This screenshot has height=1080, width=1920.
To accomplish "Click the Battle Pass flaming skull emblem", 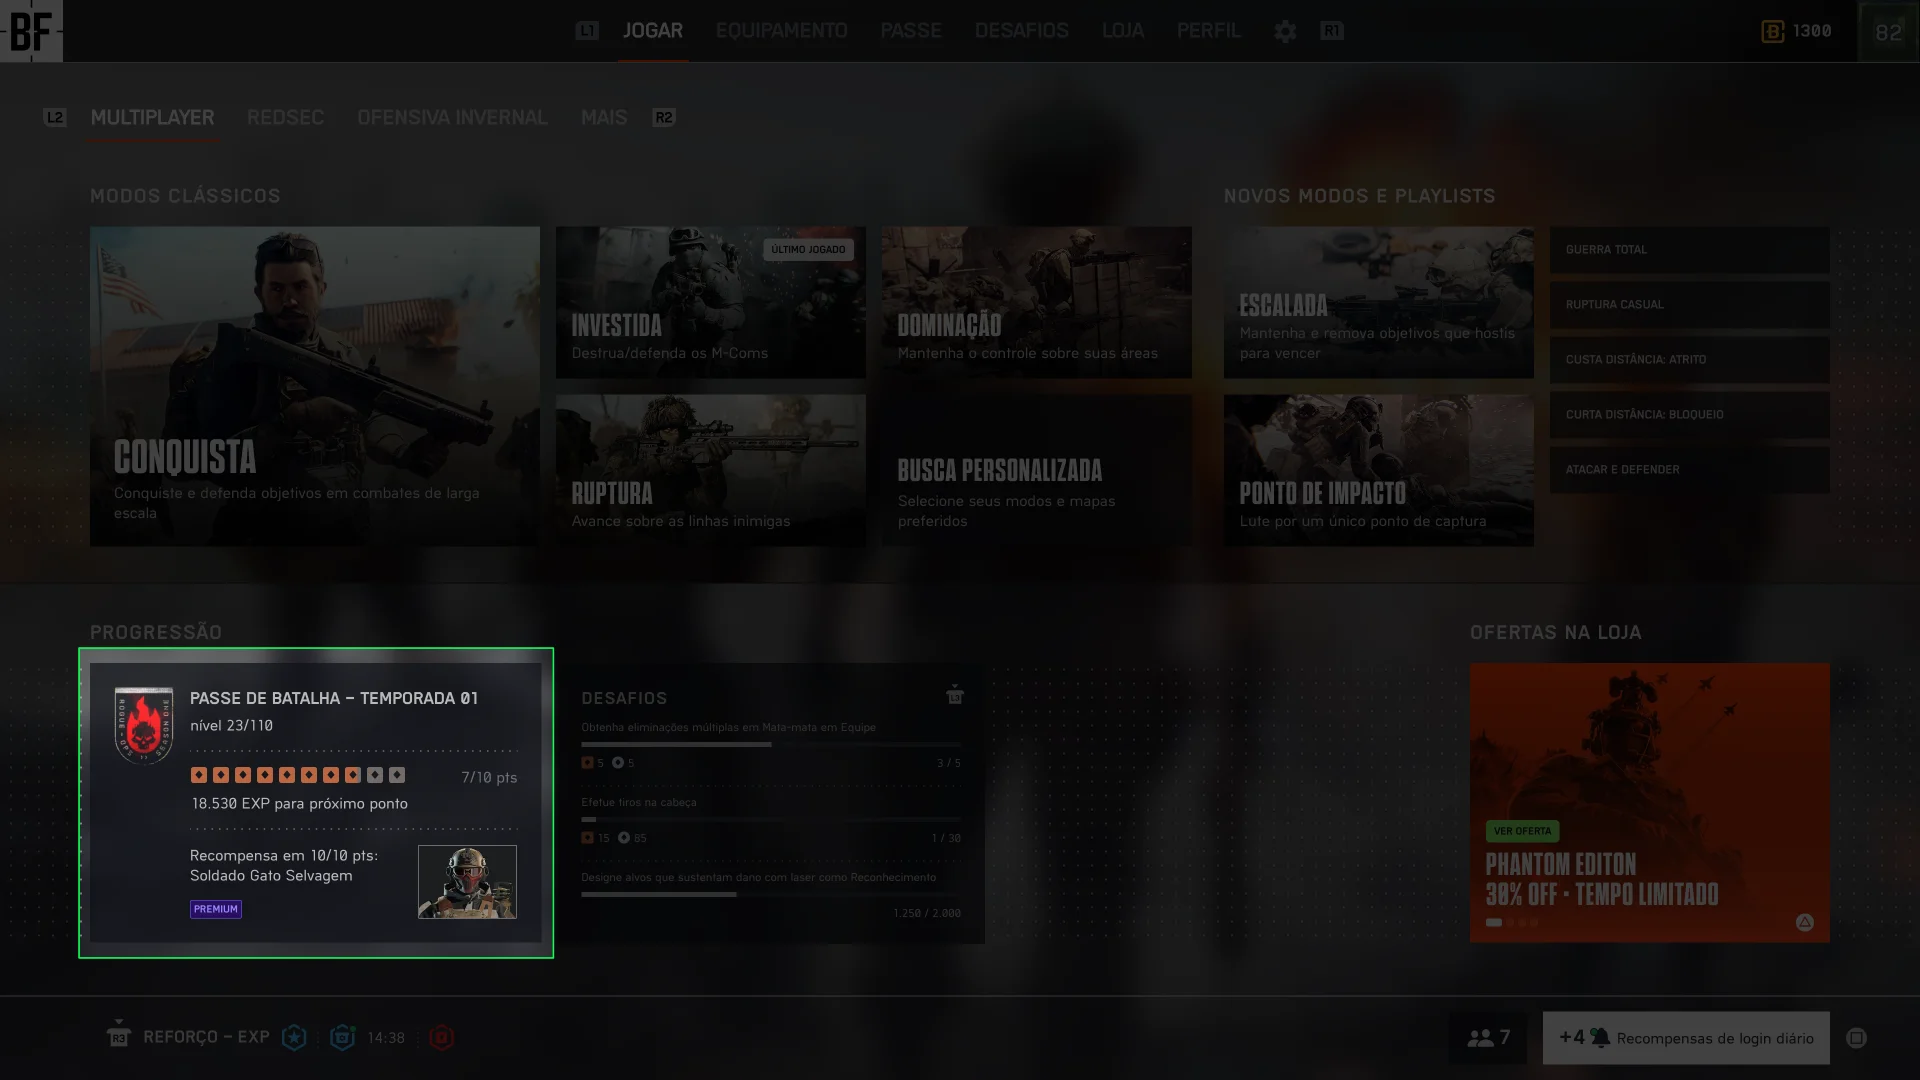I will [144, 725].
